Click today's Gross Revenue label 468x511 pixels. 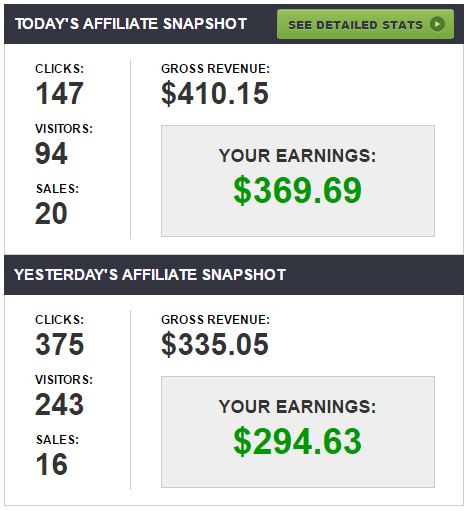[x=215, y=69]
